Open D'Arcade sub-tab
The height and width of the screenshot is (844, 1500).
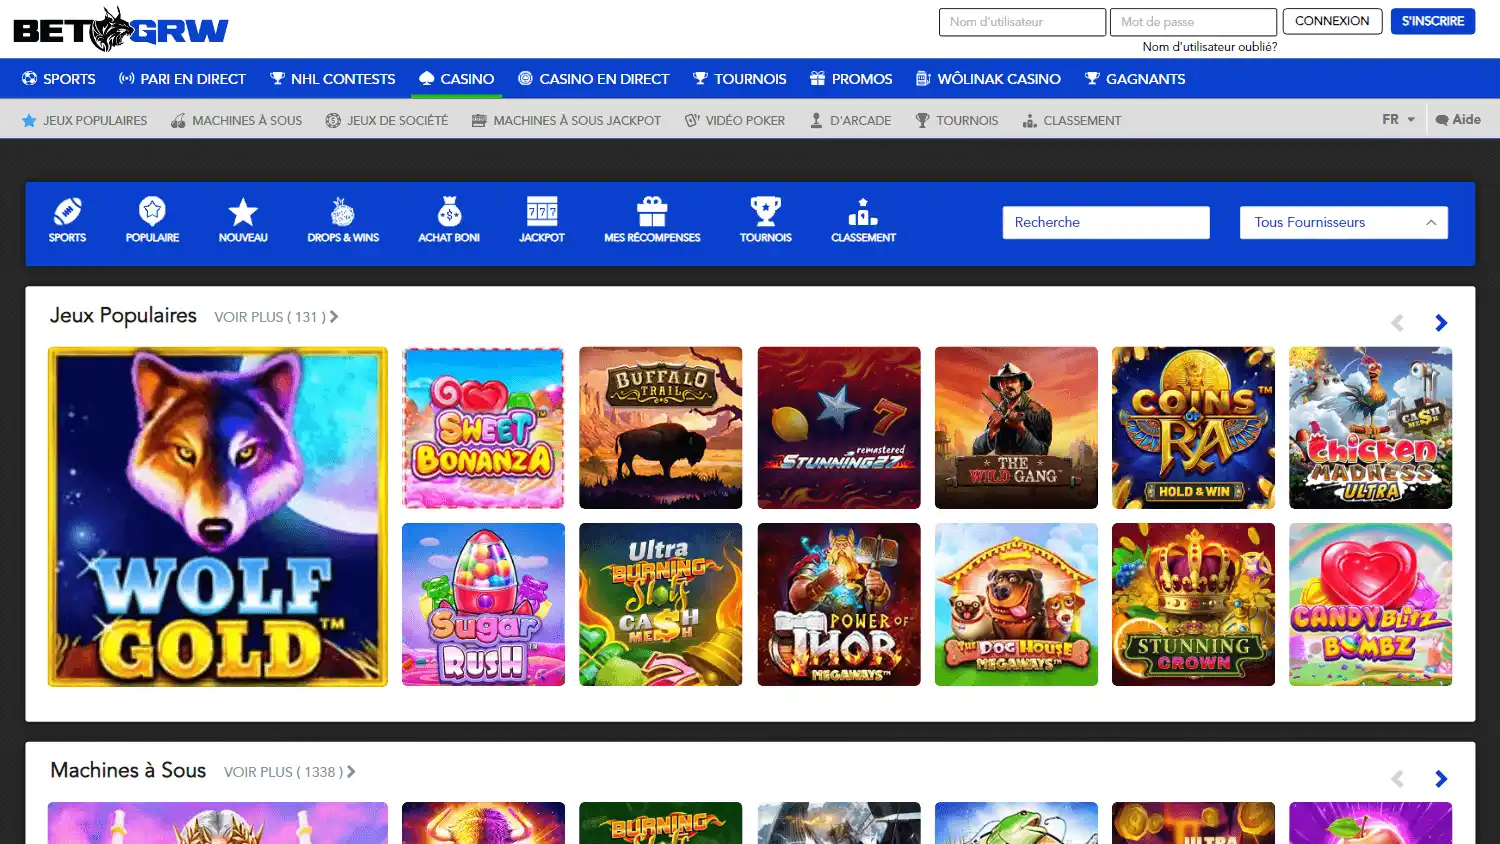click(850, 120)
